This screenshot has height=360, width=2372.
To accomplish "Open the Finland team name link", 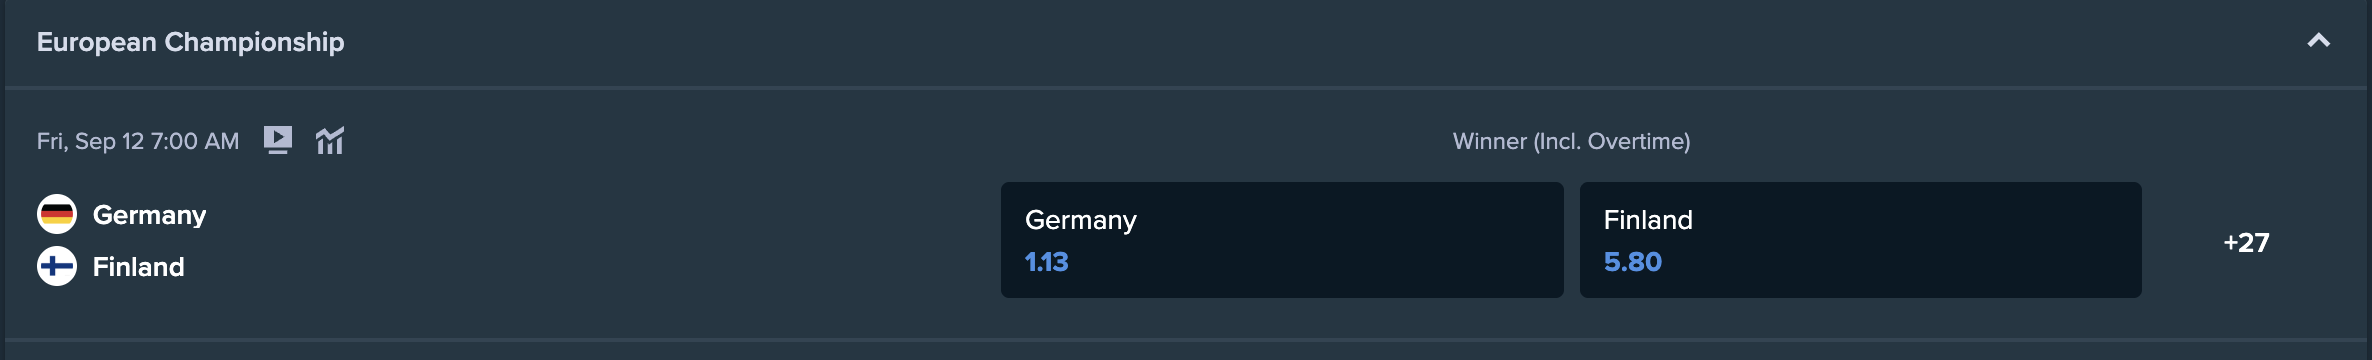I will click(138, 267).
